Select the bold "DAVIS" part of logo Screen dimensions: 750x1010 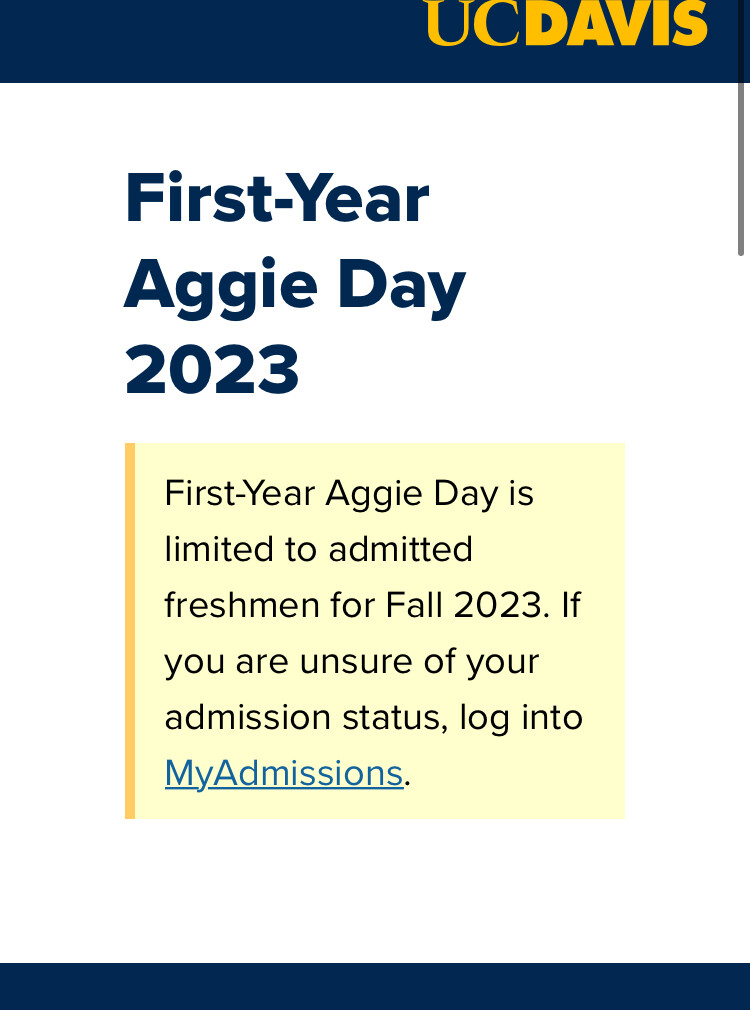pos(616,22)
